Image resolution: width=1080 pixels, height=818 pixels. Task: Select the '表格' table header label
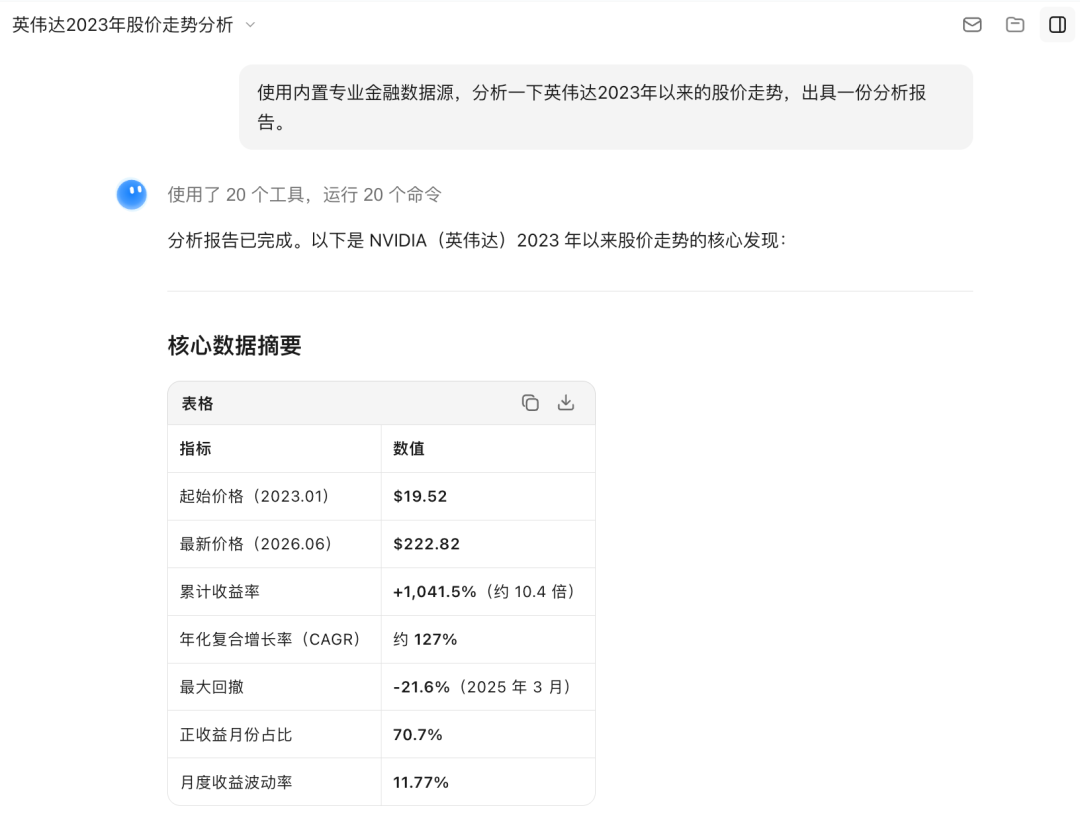tap(197, 403)
